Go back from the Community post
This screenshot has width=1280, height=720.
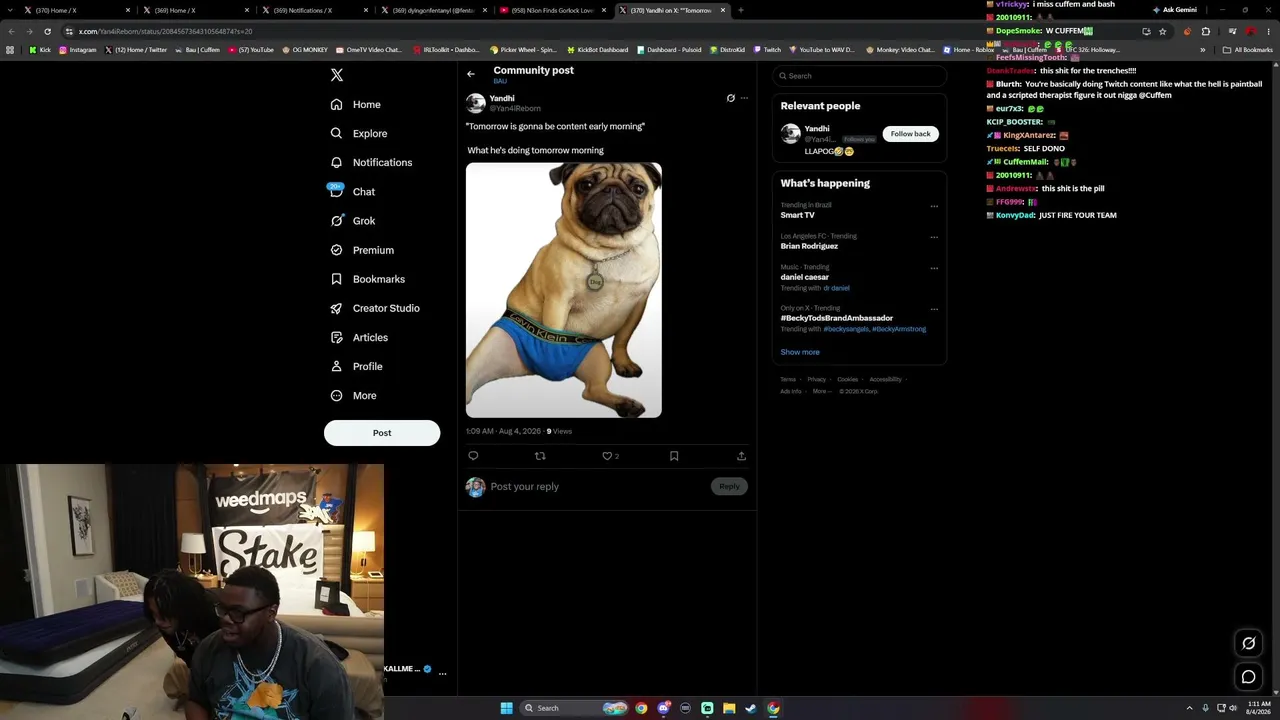pos(471,74)
